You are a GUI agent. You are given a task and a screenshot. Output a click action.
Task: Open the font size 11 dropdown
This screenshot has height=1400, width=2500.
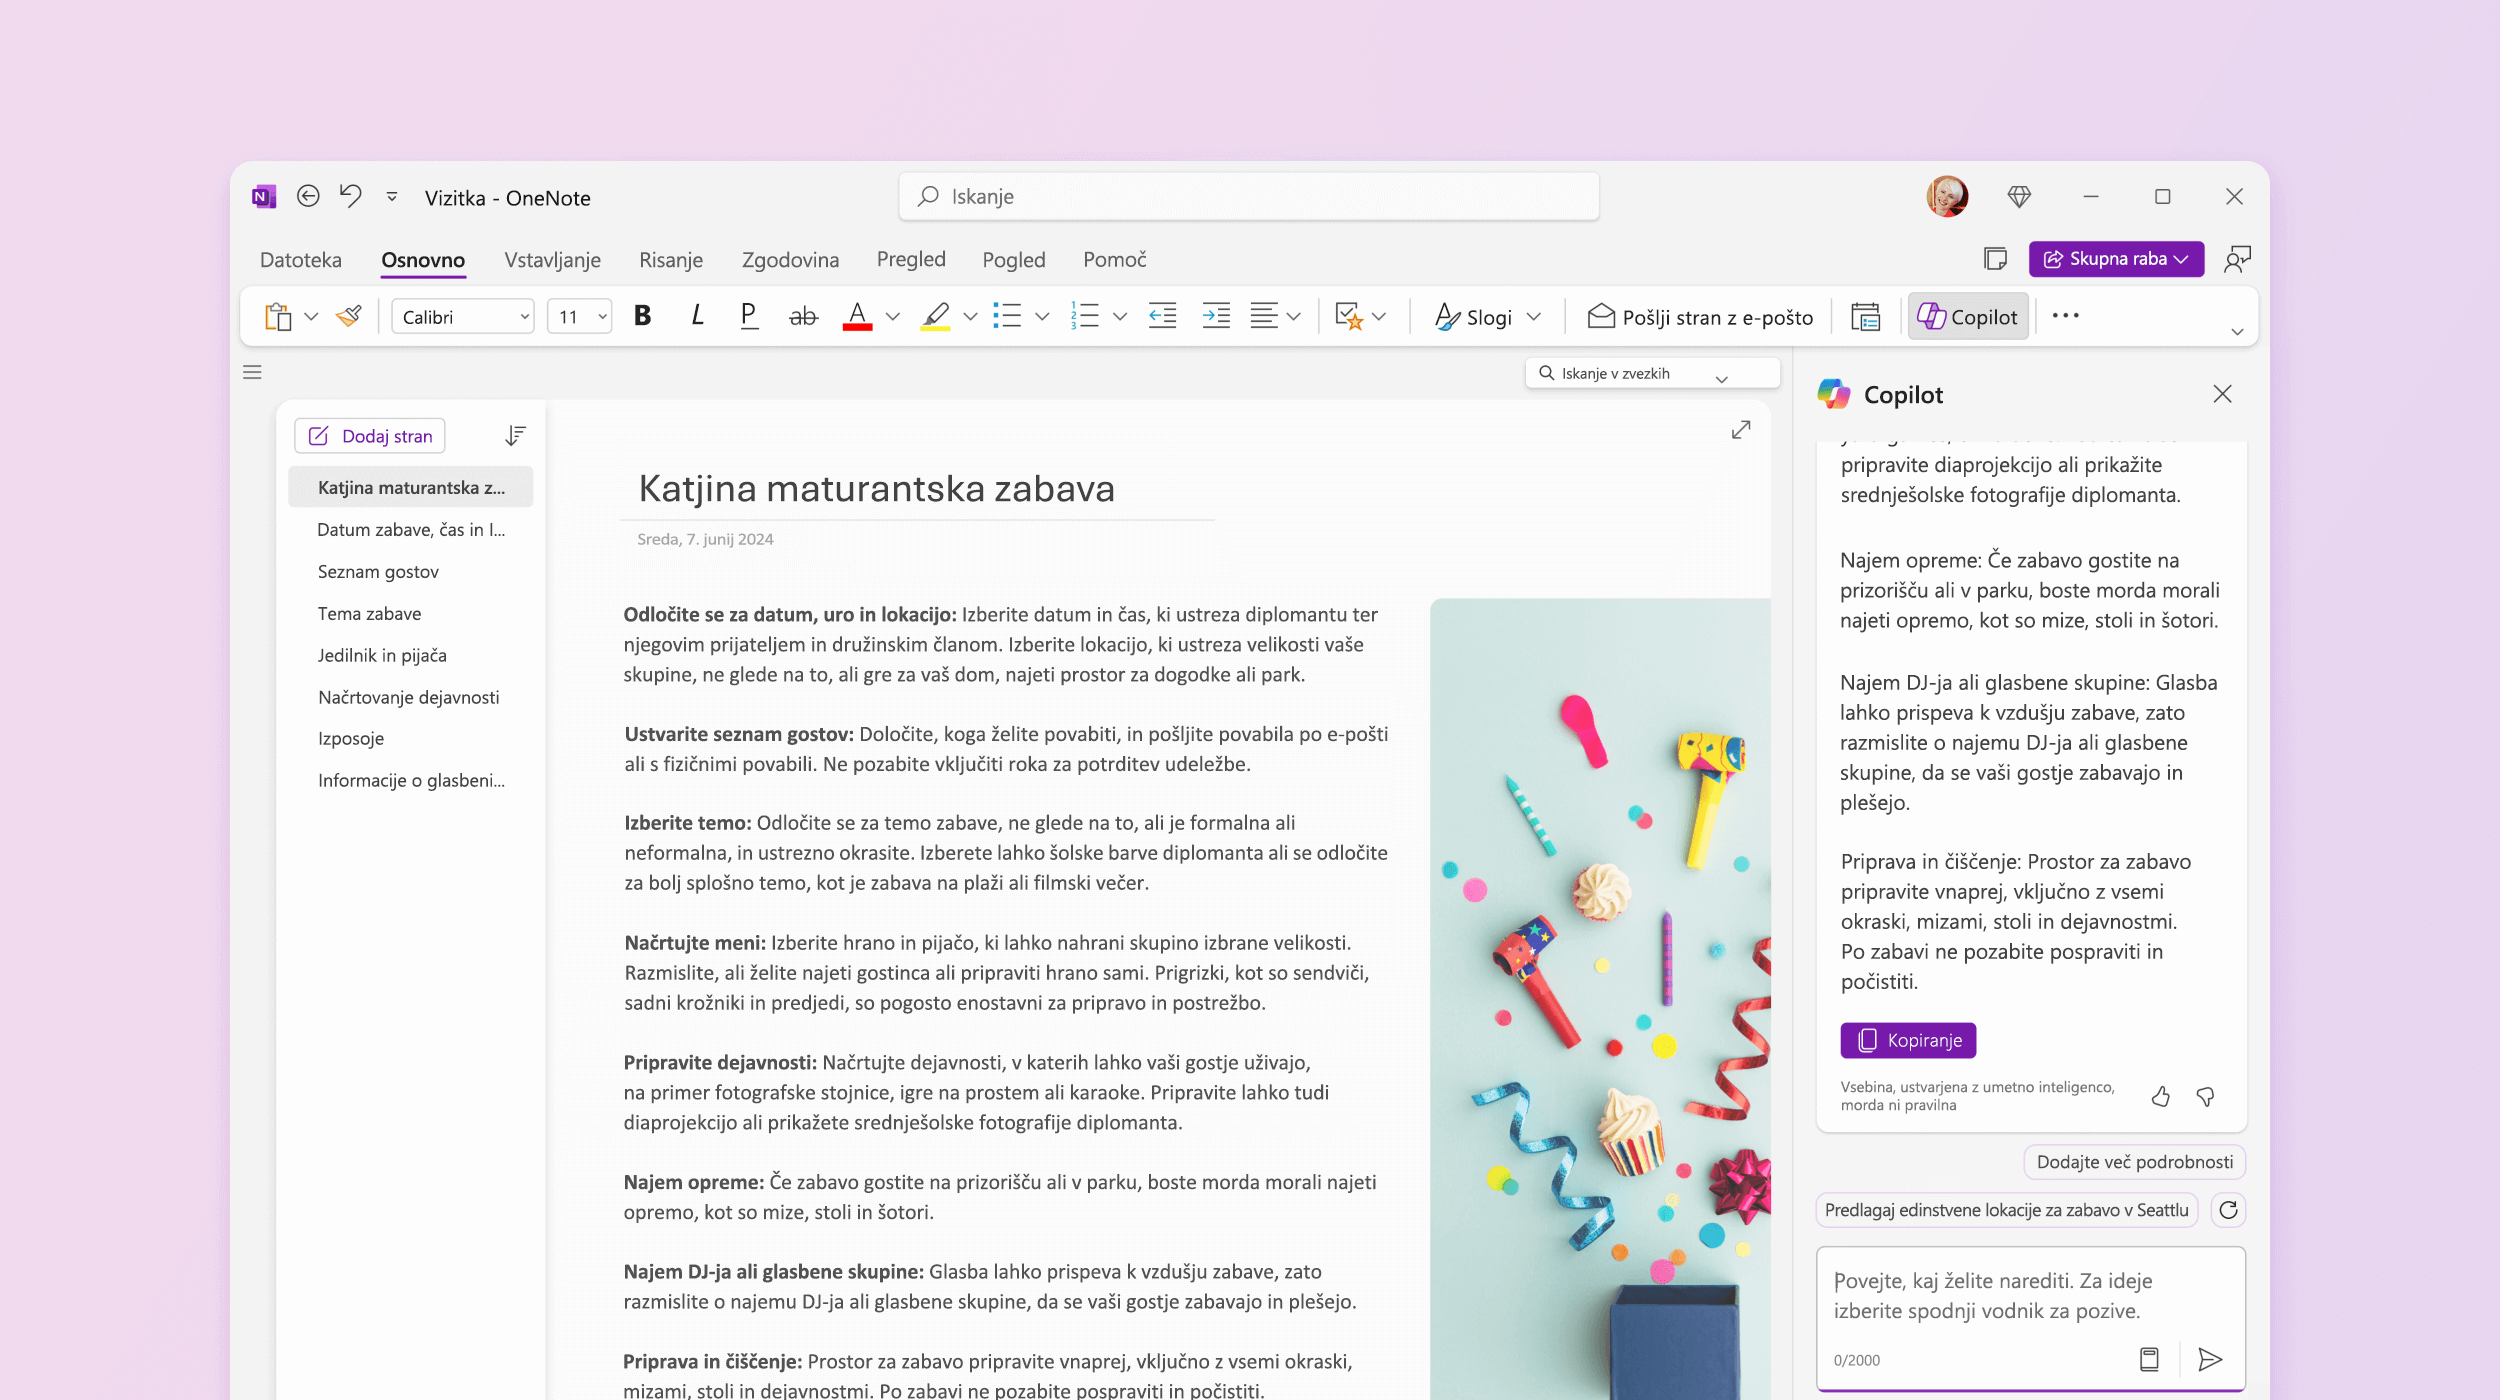pos(580,317)
